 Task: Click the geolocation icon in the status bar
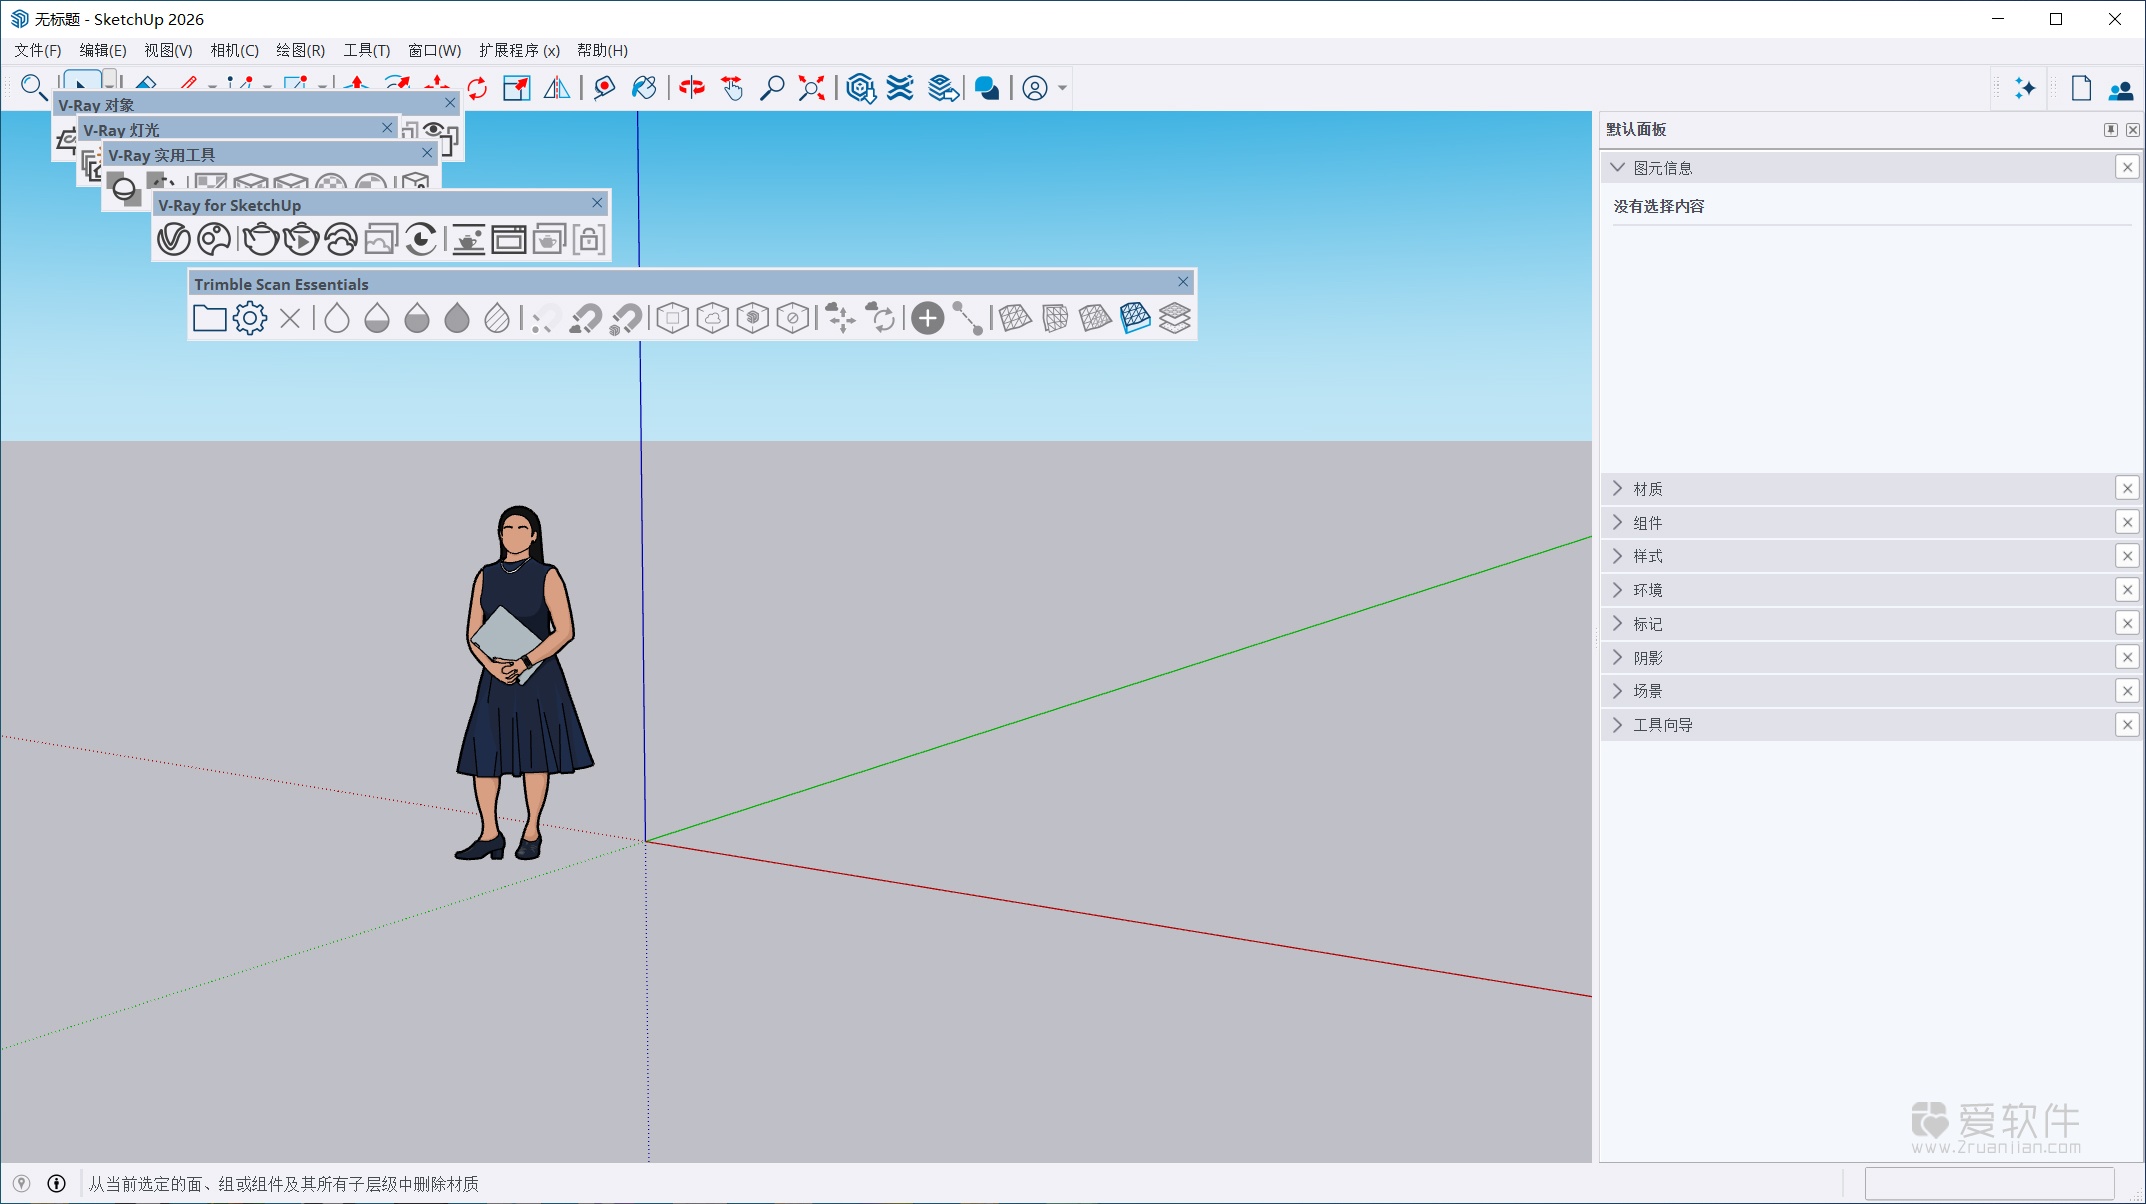[22, 1183]
